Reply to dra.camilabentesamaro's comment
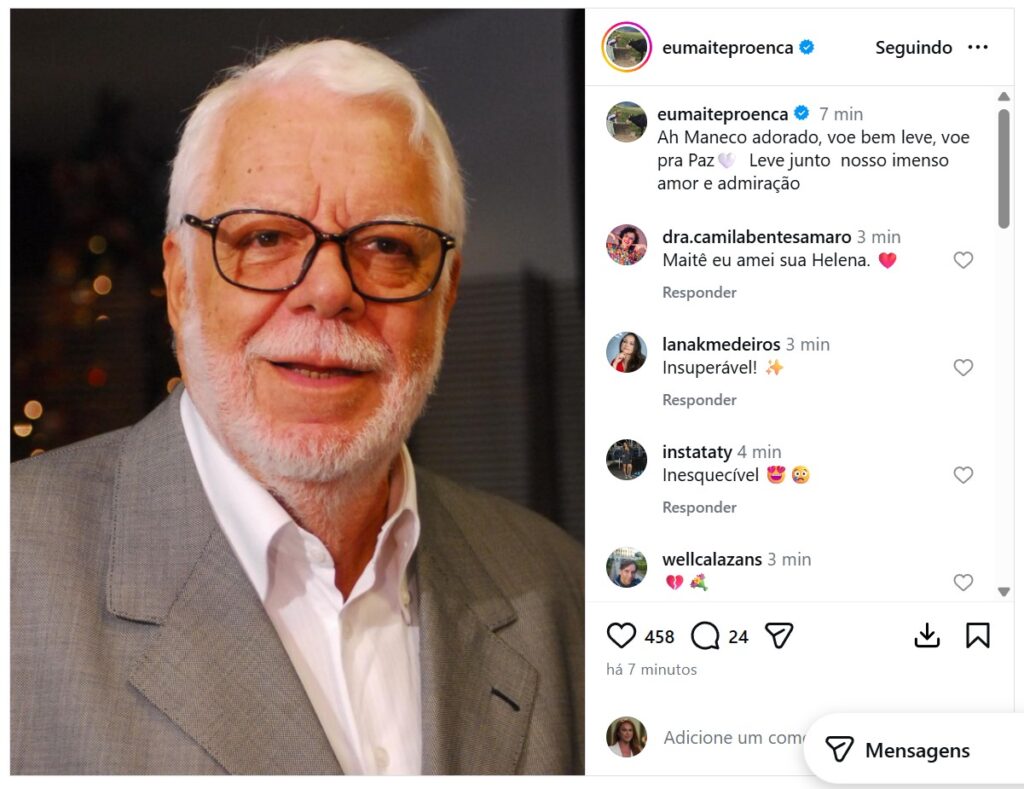This screenshot has height=789, width=1024. (x=699, y=293)
